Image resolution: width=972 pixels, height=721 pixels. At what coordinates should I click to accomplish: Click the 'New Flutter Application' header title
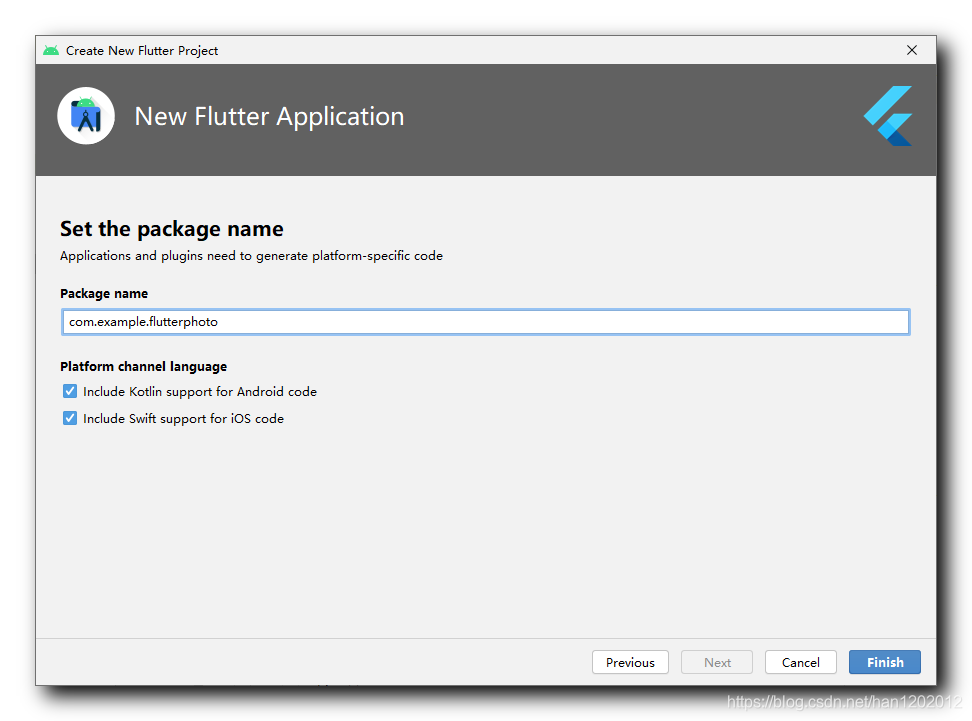pos(269,117)
